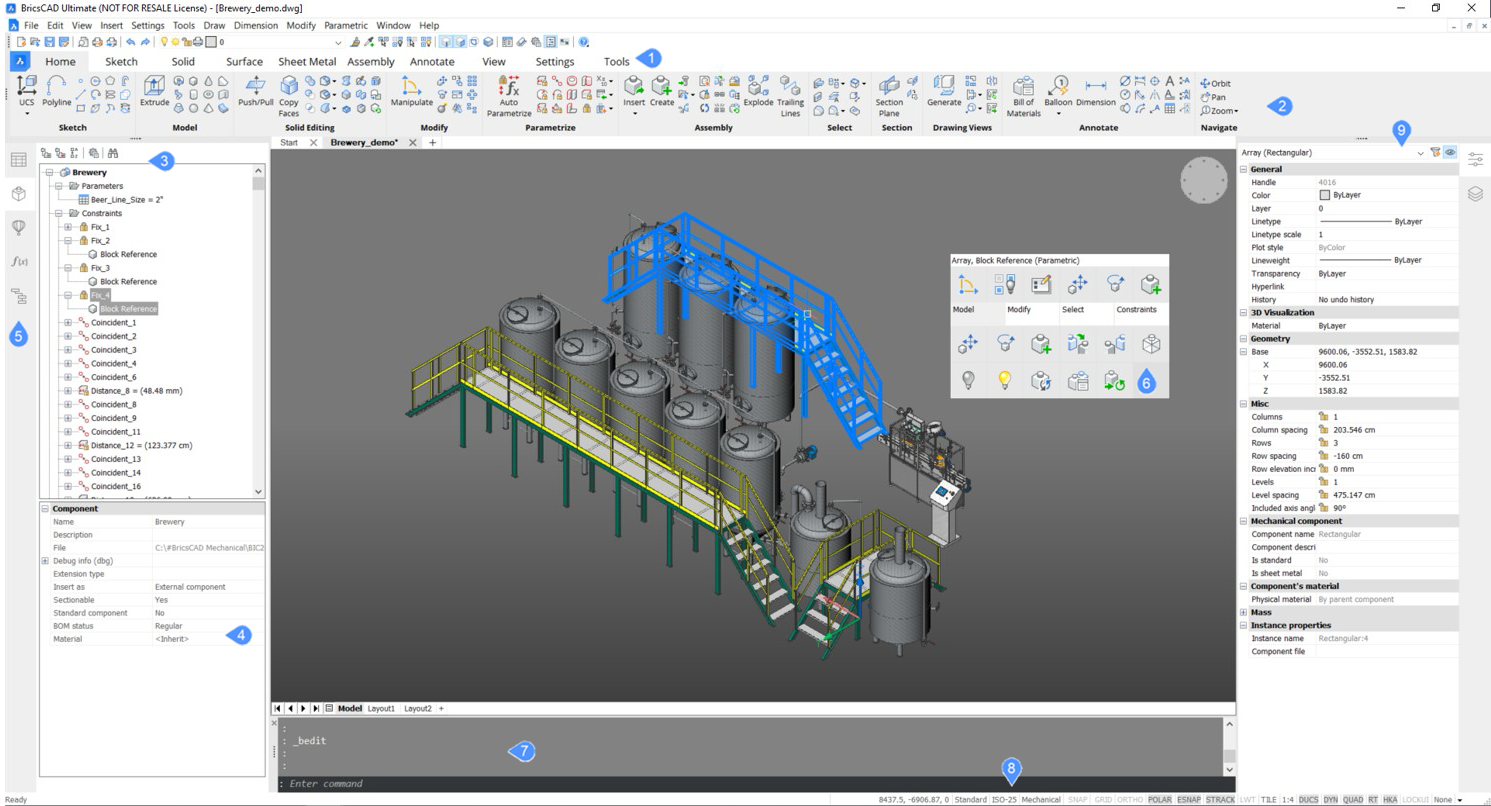
Task: Collapse the Parameters node in tree
Action: pyautogui.click(x=59, y=186)
